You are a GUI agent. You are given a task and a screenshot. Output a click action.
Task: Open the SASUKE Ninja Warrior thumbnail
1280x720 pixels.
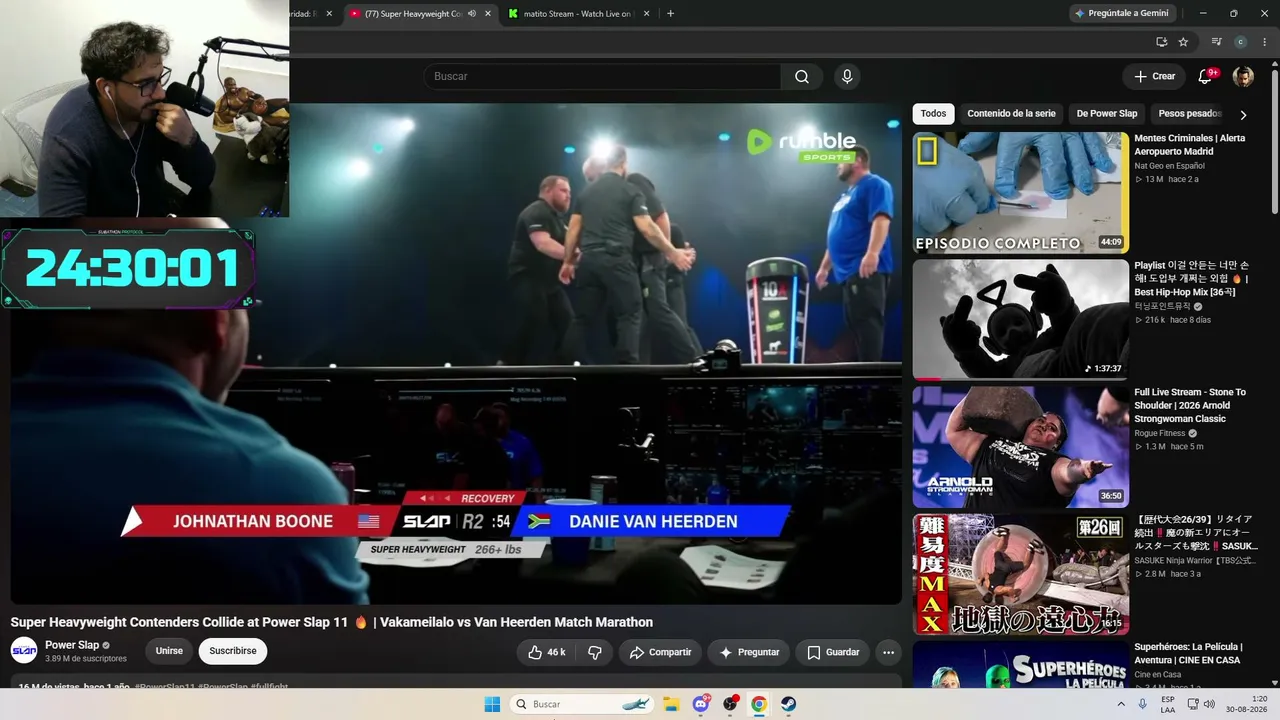[1020, 574]
